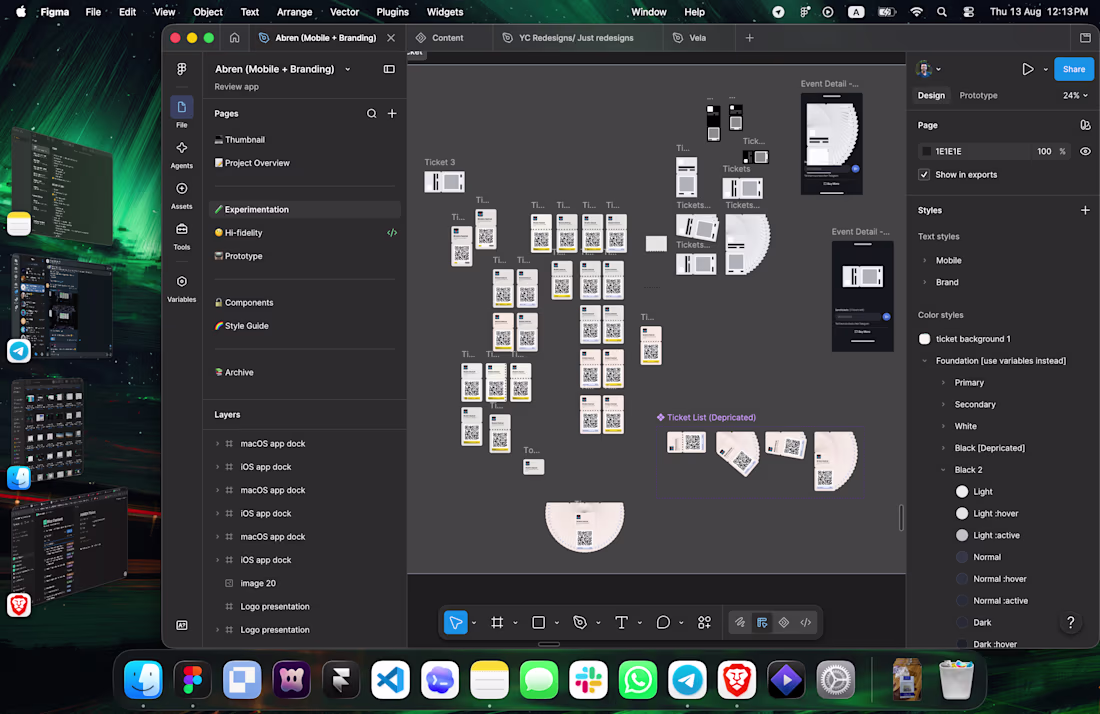Toggle Dev Mode code icon in toolbar
This screenshot has width=1100, height=714.
[806, 622]
